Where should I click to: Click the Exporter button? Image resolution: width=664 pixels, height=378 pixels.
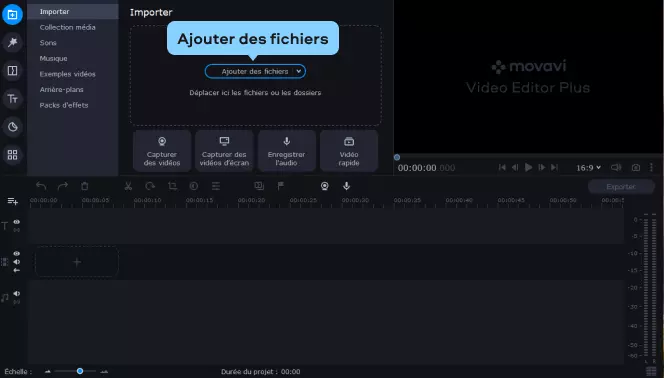(x=621, y=187)
